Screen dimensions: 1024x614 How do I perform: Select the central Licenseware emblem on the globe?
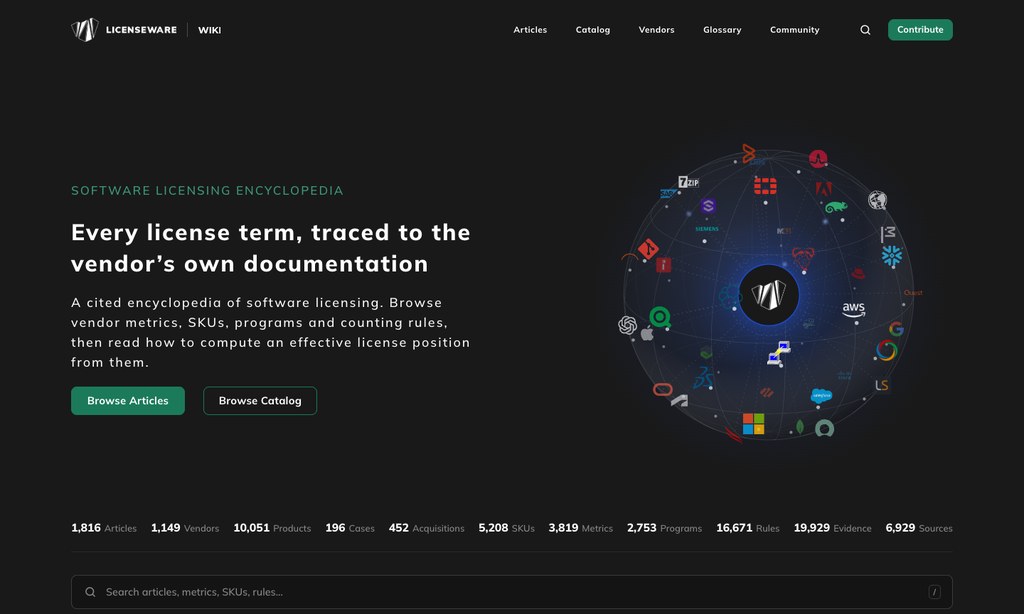[x=769, y=295]
